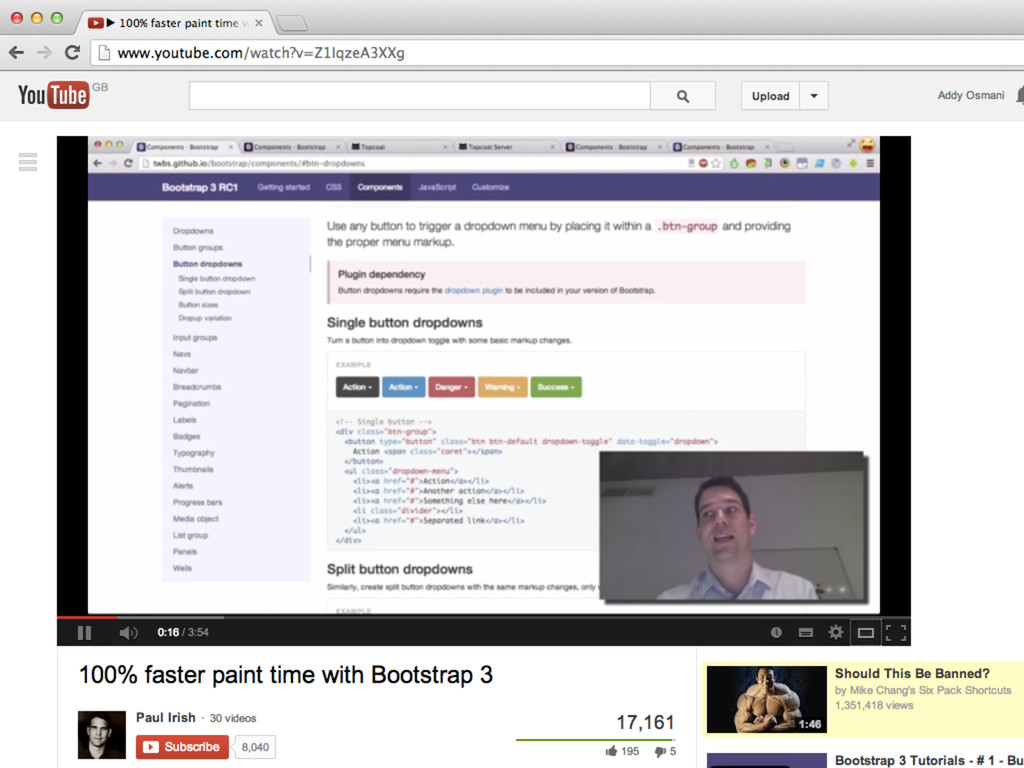Click the Watch Later clock icon
The image size is (1024, 768).
(776, 632)
